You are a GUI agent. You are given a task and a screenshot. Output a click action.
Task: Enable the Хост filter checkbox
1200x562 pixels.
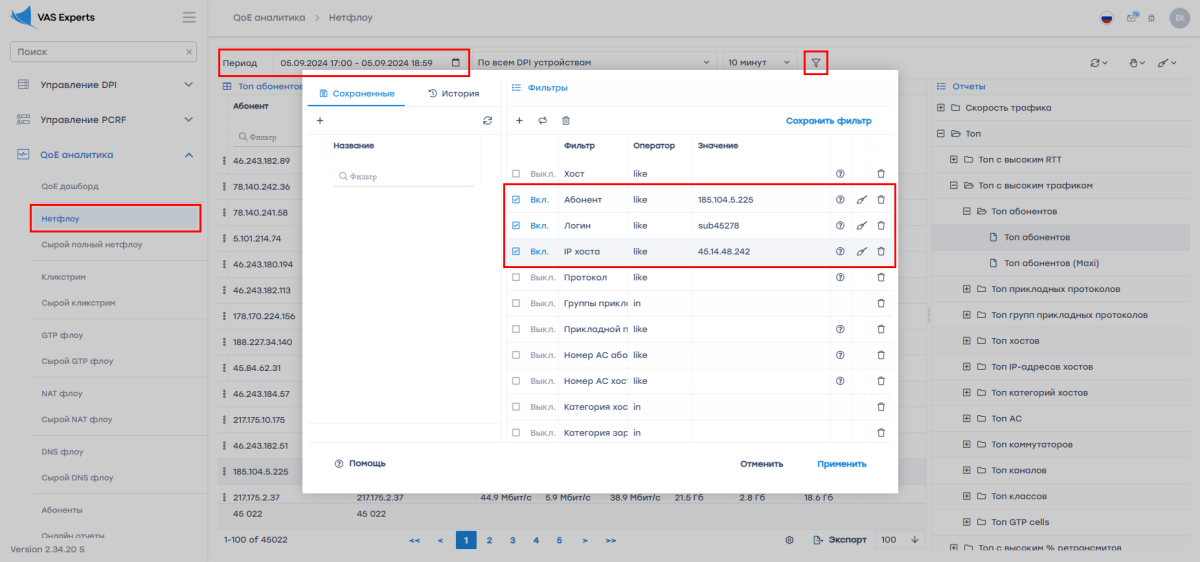coord(516,174)
